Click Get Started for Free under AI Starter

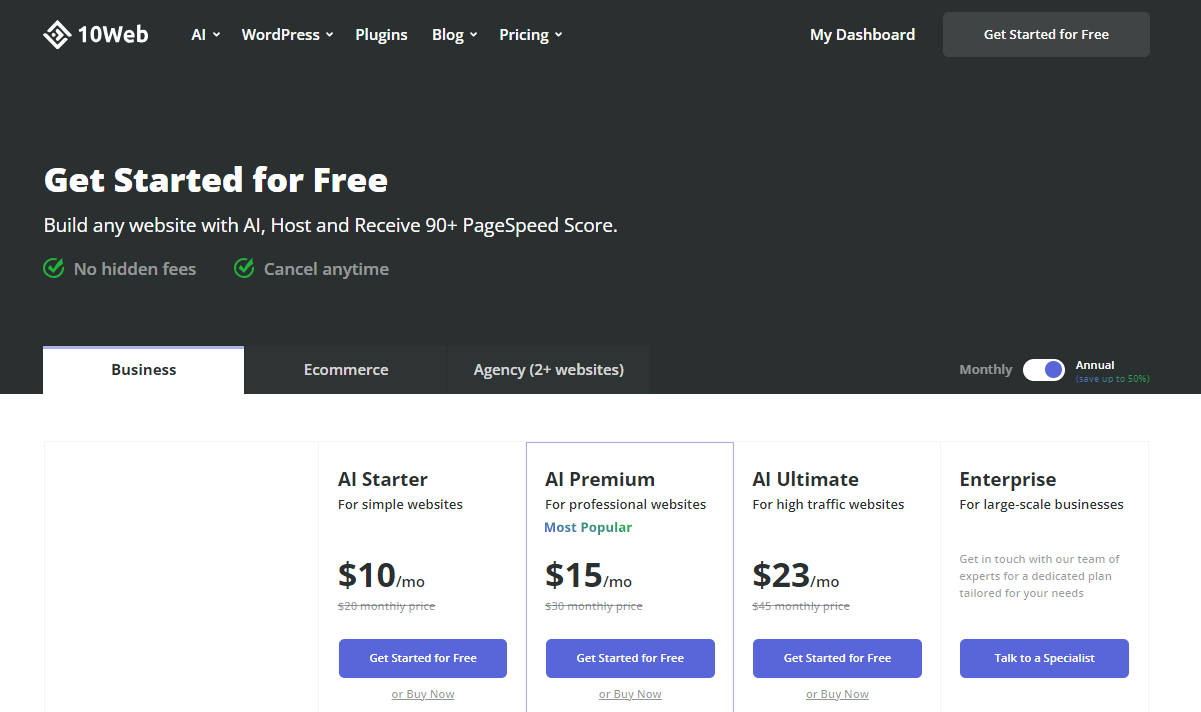423,658
